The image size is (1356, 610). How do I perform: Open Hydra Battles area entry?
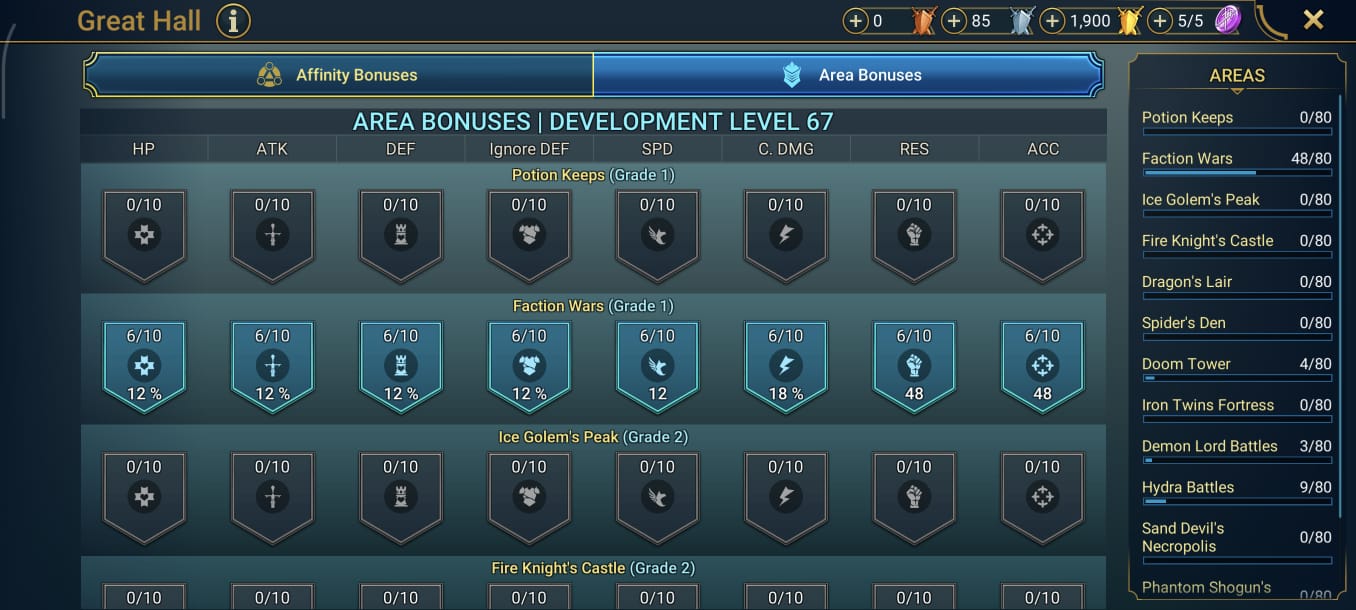[x=1237, y=489]
